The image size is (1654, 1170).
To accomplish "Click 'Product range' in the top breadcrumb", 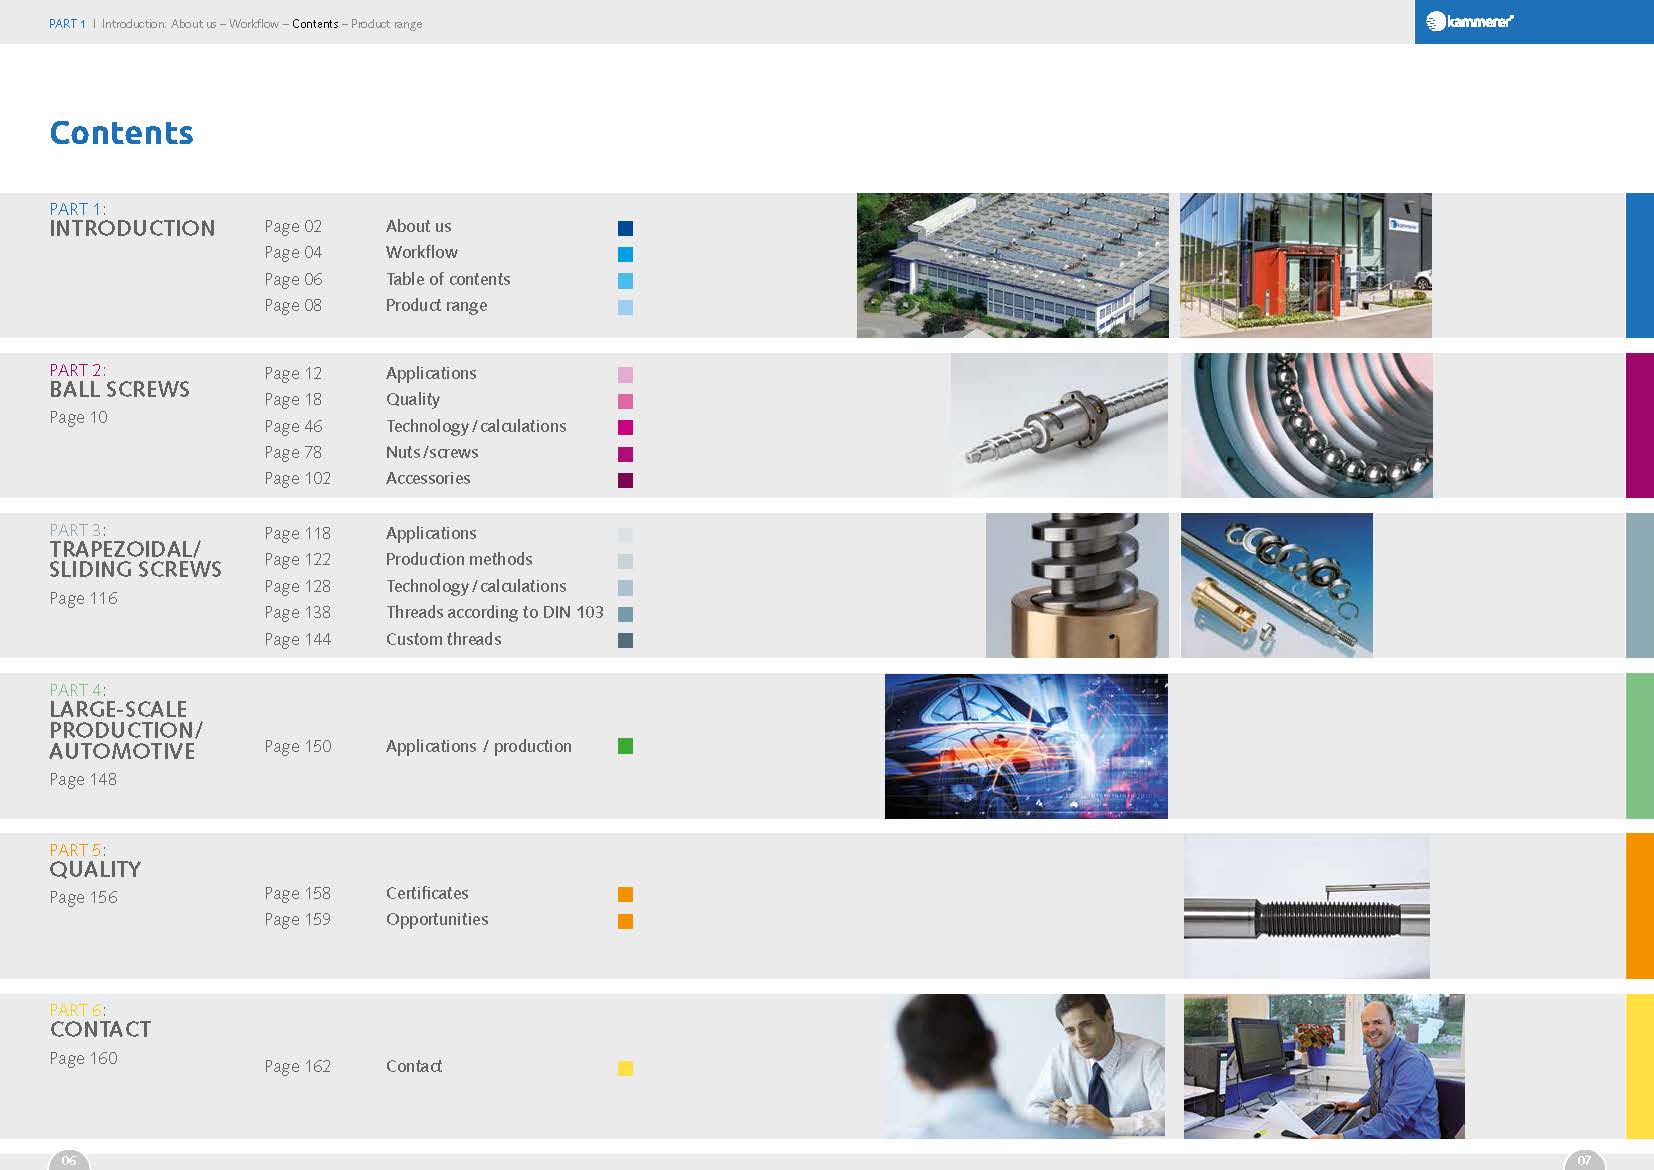I will coord(386,24).
